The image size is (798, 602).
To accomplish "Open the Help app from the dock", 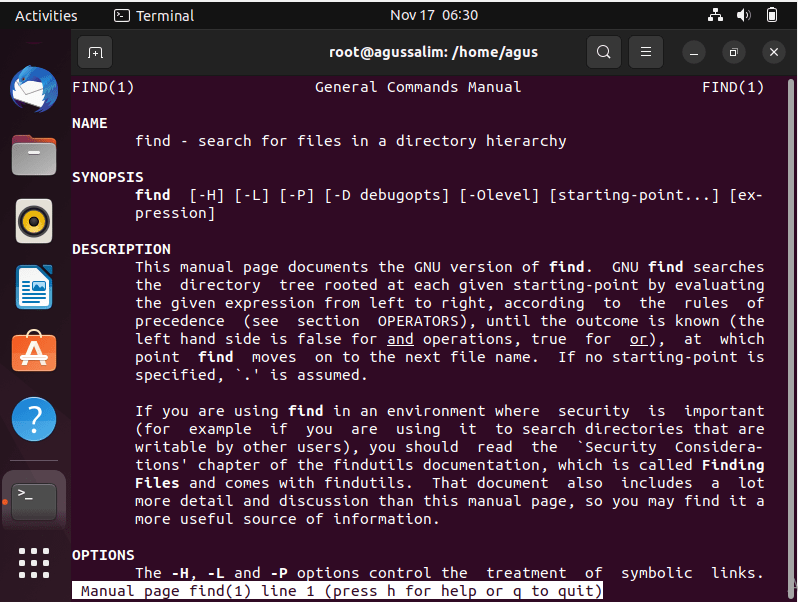I will [34, 419].
